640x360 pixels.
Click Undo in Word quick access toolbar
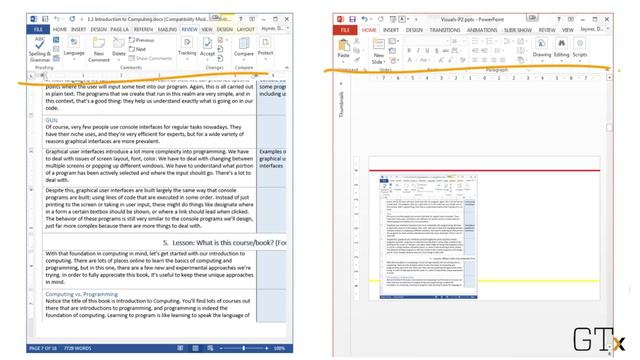57,19
